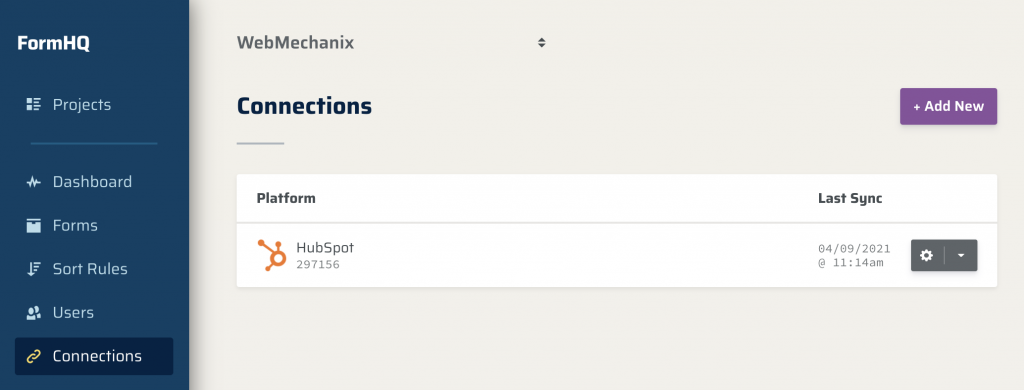Click the Platform column header
This screenshot has width=1024, height=390.
(286, 198)
